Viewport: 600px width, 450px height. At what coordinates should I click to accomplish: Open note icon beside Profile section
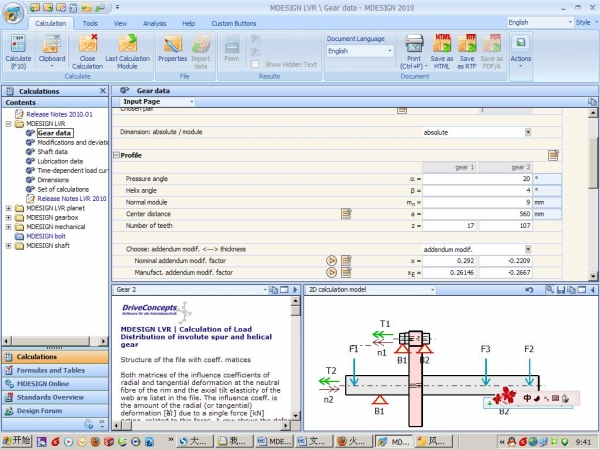(553, 155)
